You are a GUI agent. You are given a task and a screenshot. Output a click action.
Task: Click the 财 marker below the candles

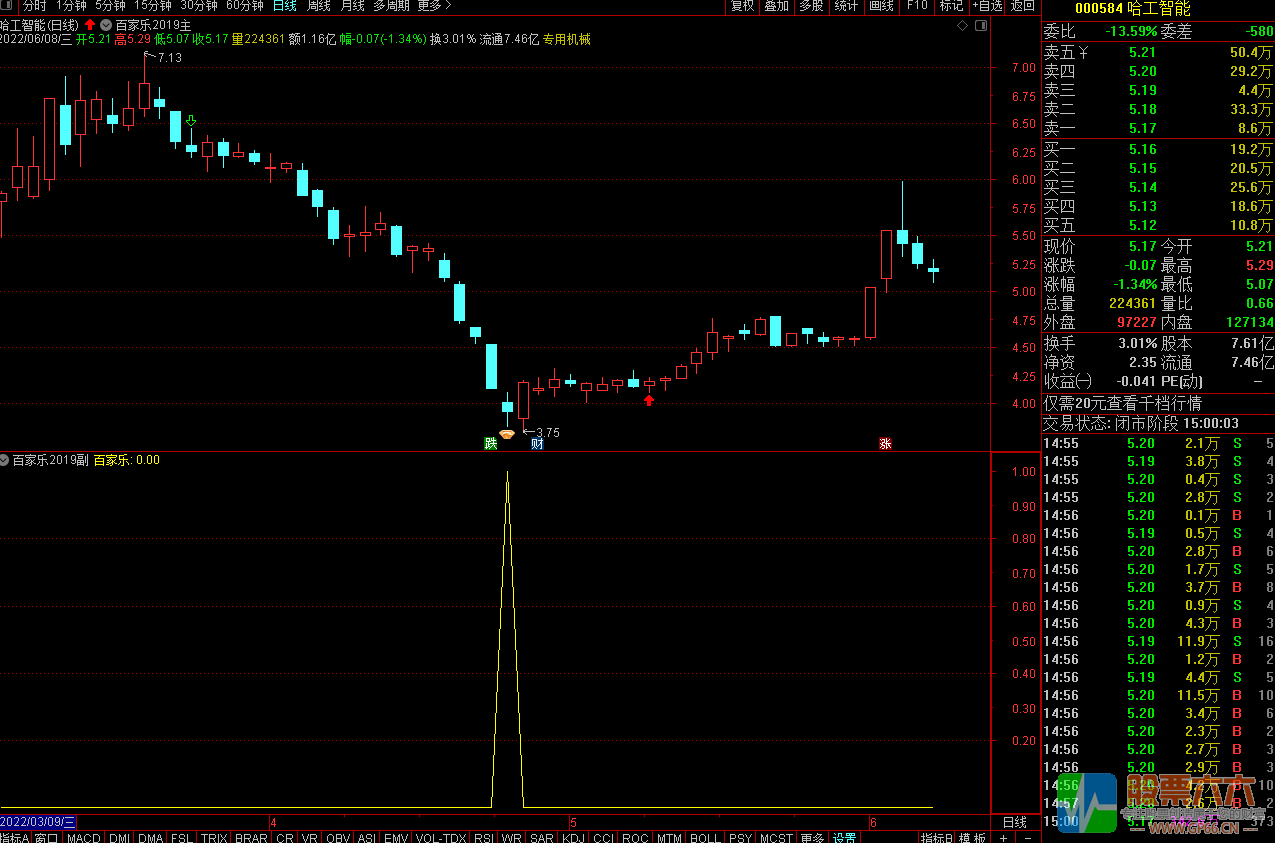point(537,444)
